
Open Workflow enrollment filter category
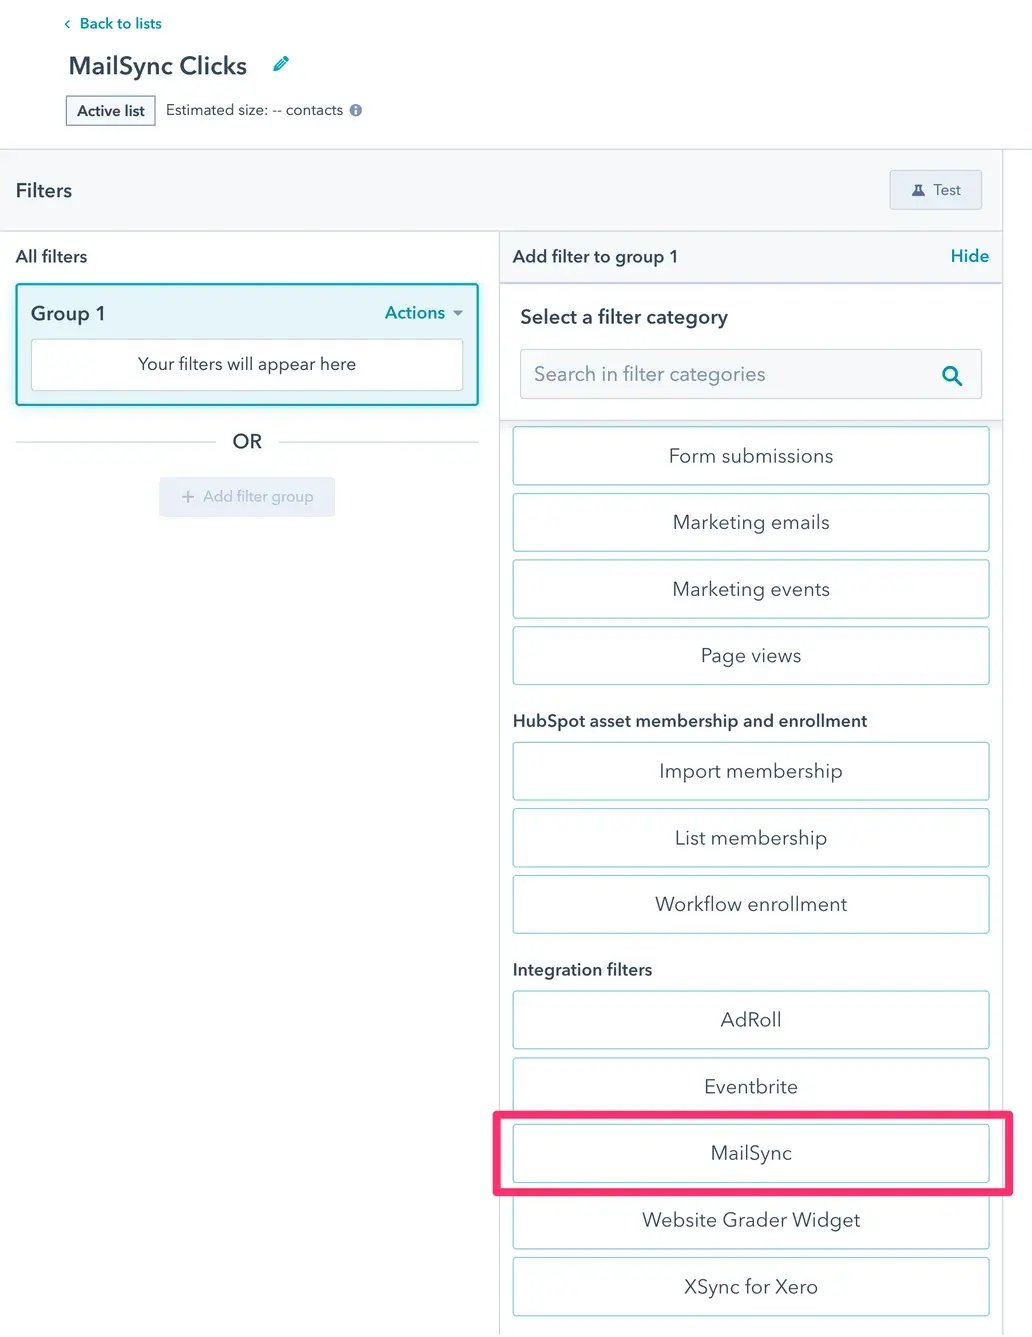point(751,904)
